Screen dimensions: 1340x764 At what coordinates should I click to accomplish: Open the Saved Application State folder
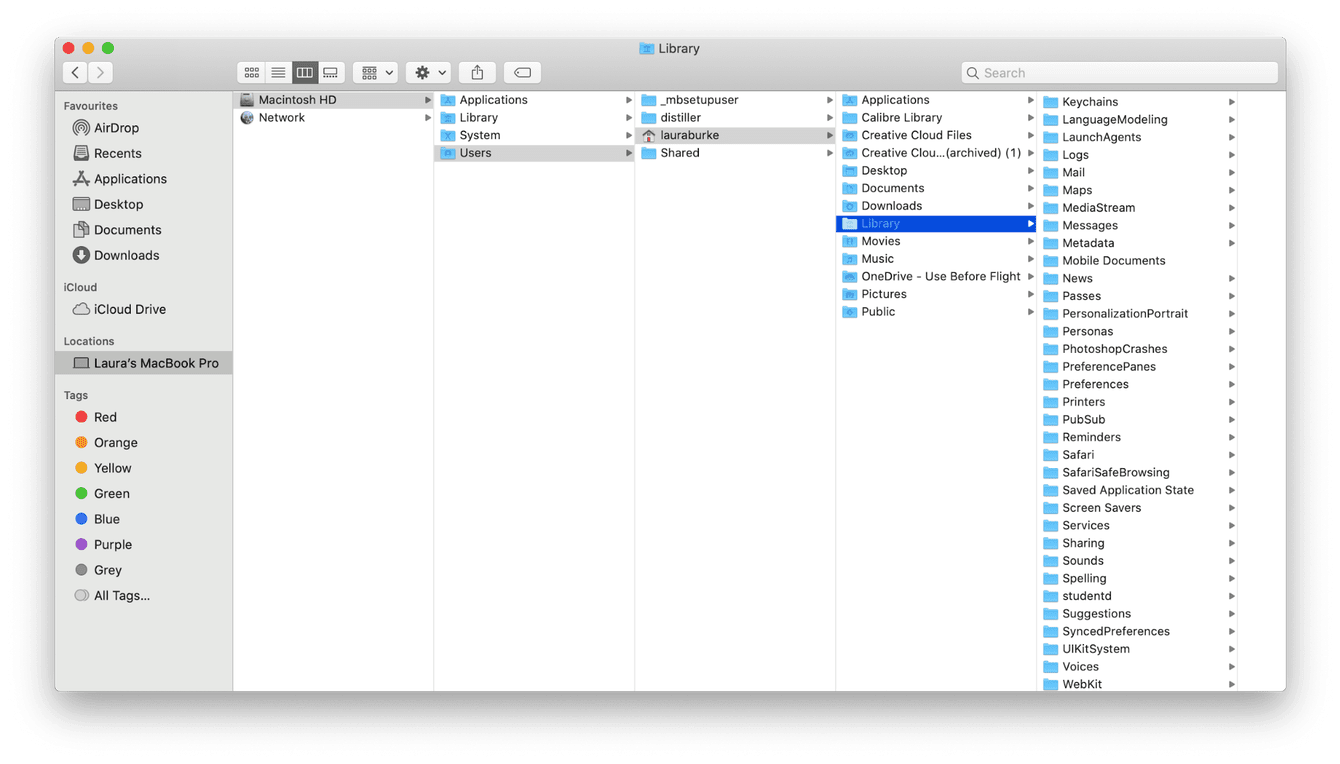(1127, 490)
